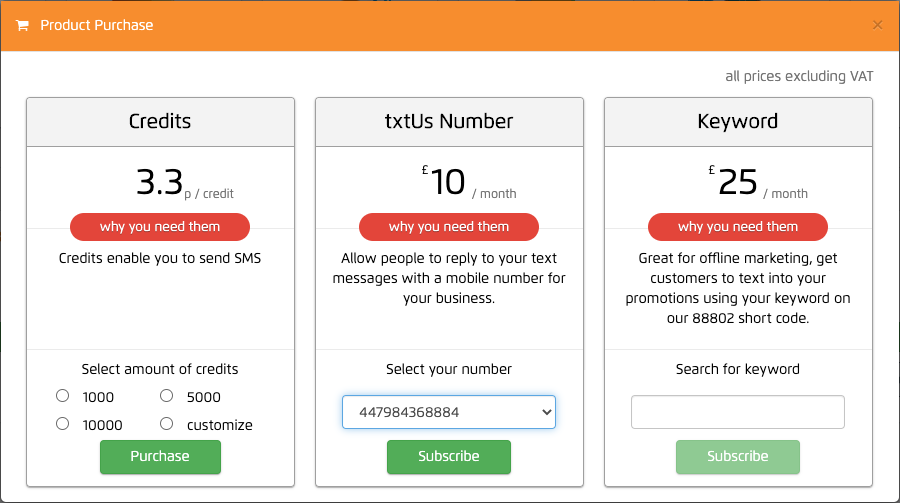Screen dimensions: 900x503
Task: Close the Product Purchase dialog
Action: coord(877,25)
